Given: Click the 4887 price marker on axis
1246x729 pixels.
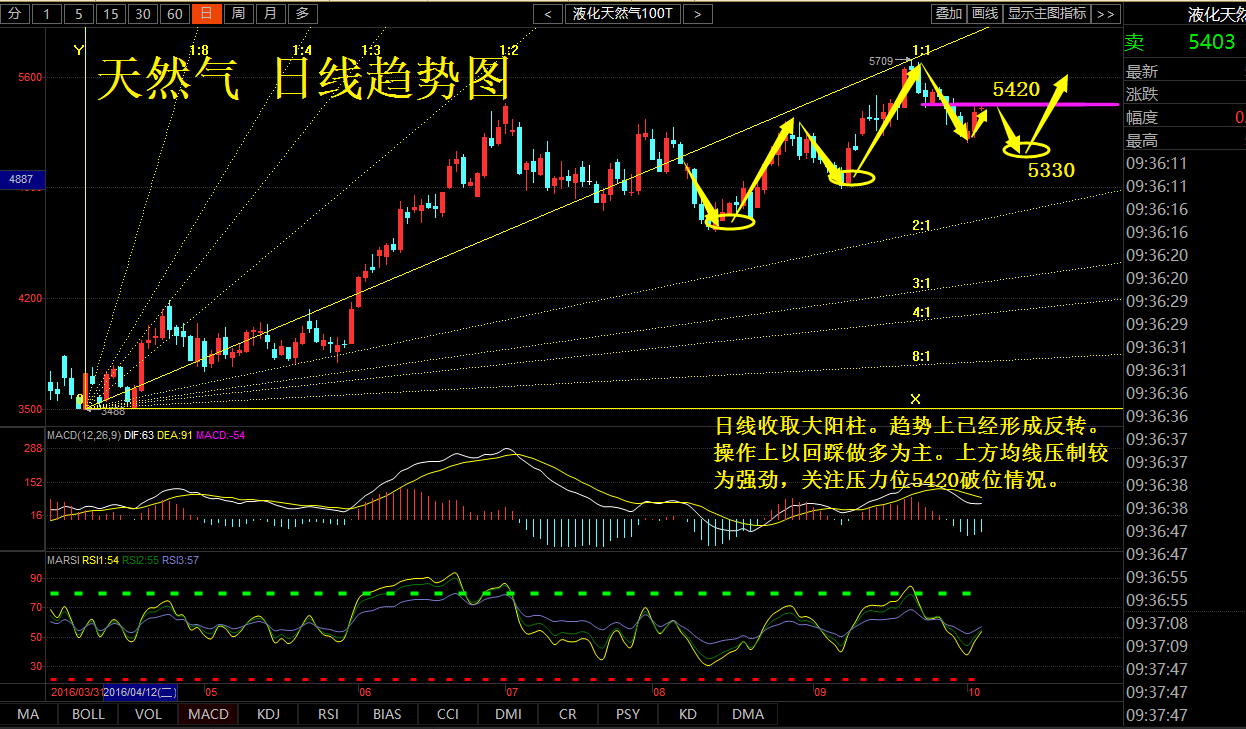Looking at the screenshot, I should point(20,179).
